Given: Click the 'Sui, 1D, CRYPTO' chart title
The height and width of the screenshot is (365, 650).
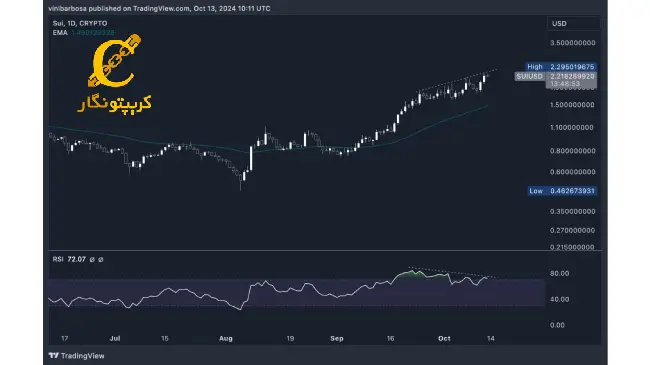Looking at the screenshot, I should pyautogui.click(x=80, y=23).
